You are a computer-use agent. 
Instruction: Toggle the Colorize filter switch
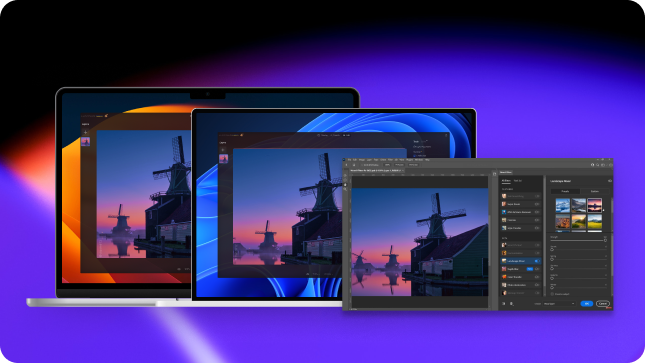click(x=537, y=220)
